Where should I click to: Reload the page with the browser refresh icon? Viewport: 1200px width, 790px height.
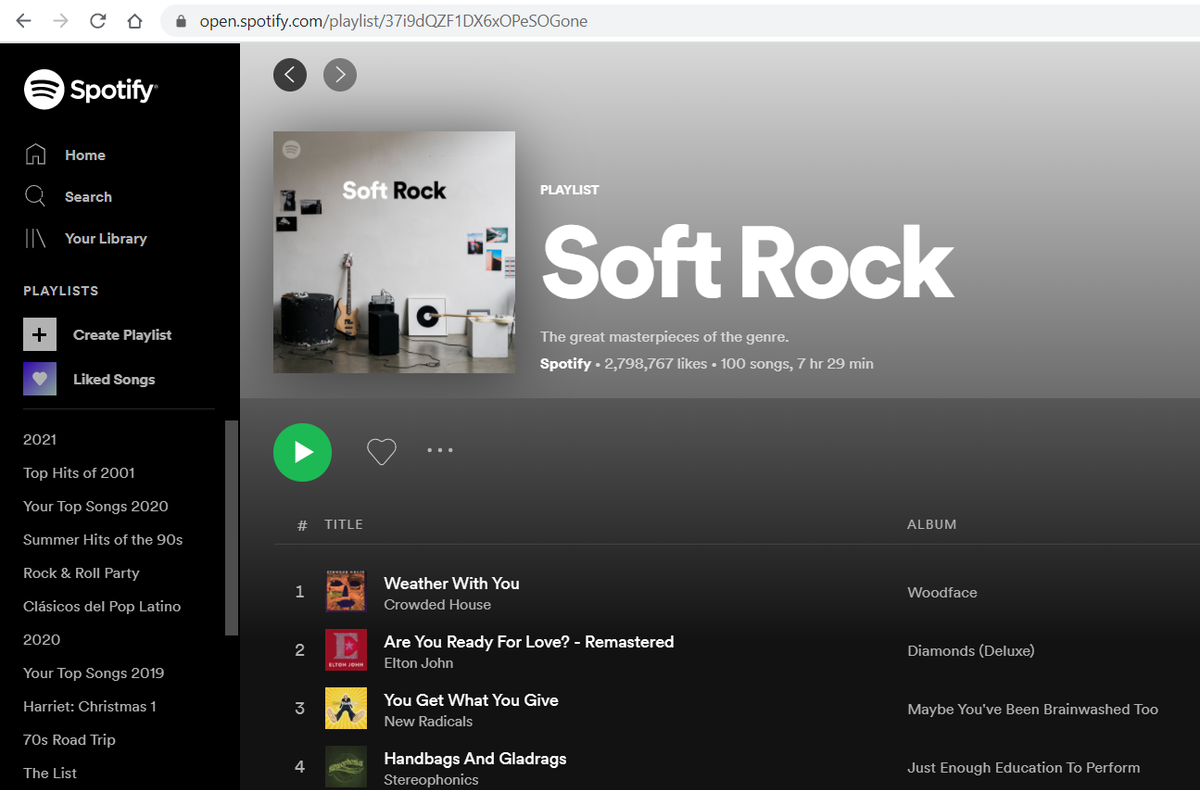98,21
